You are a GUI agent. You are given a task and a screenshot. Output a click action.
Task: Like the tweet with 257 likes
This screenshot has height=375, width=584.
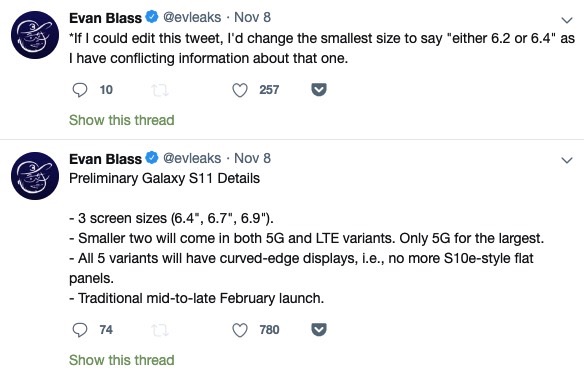[240, 90]
